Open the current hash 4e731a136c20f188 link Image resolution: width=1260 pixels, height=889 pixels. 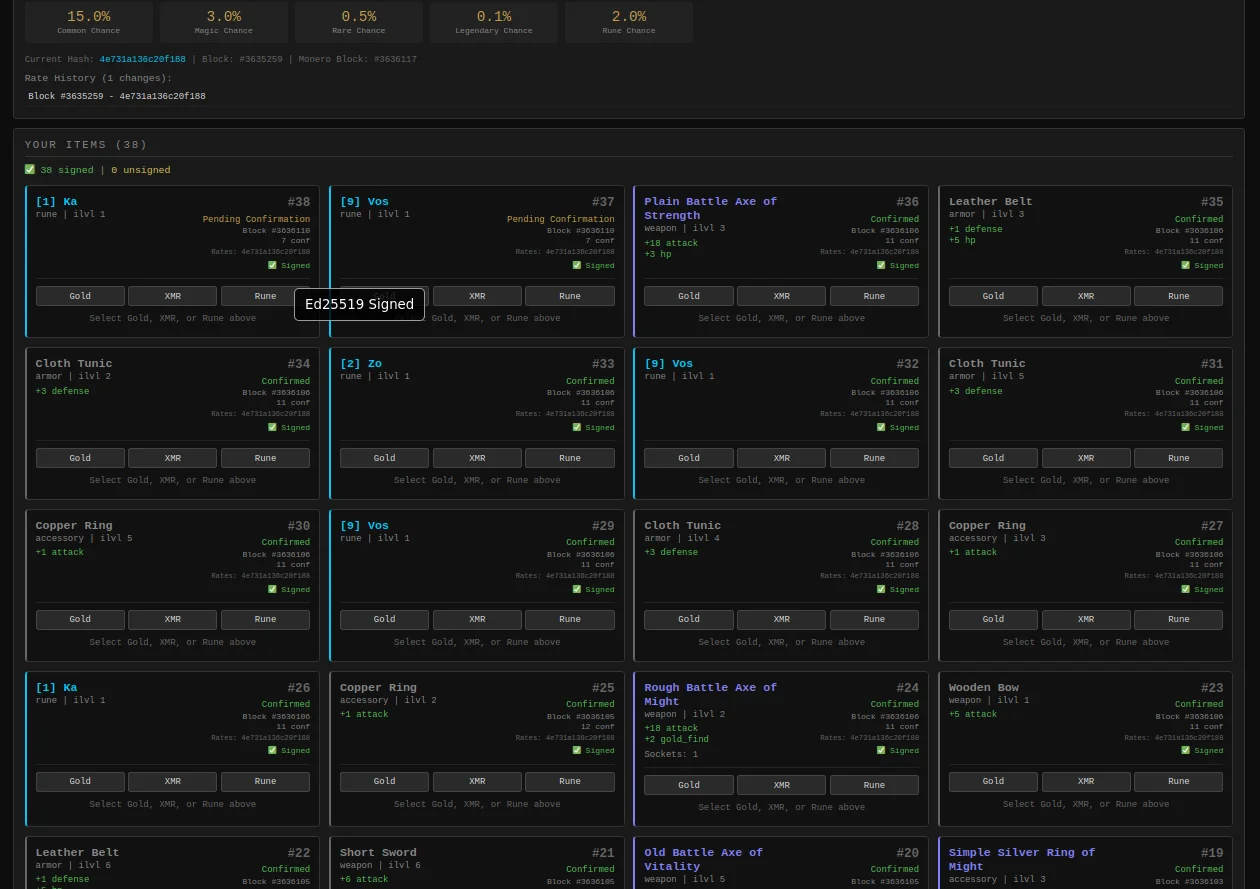click(142, 60)
